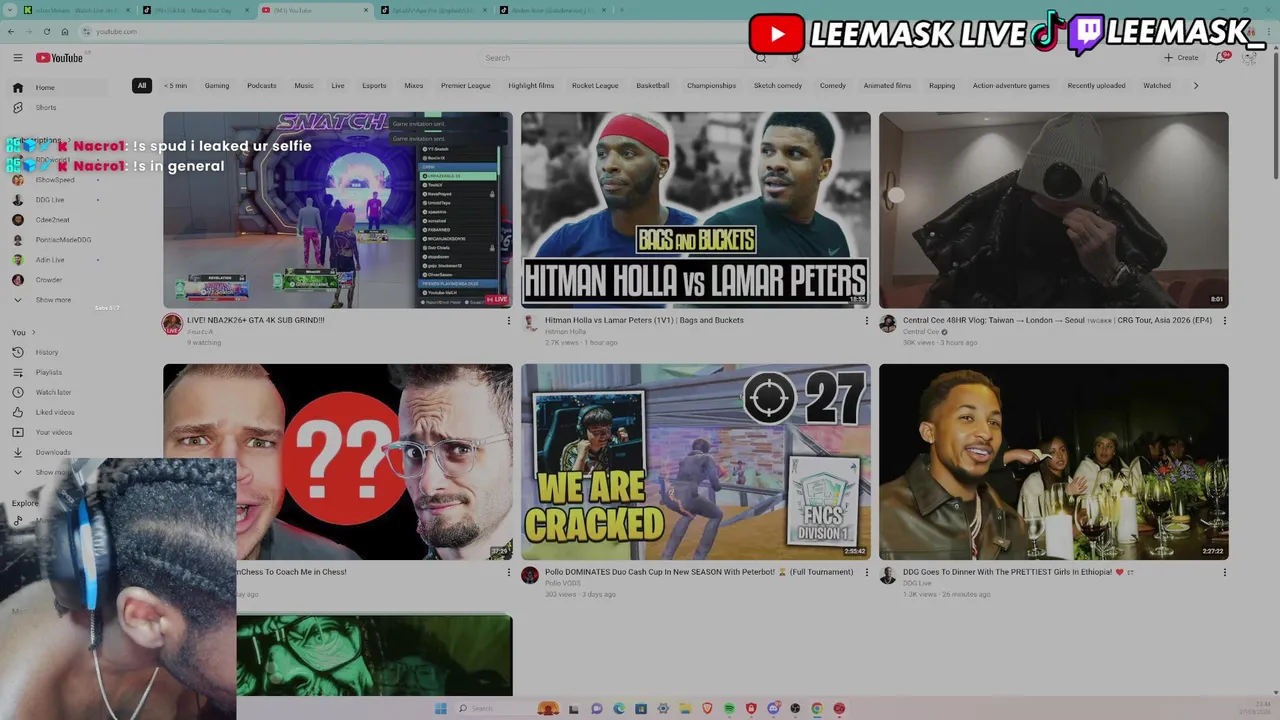Open more options for DDG dinner video

click(x=1224, y=573)
